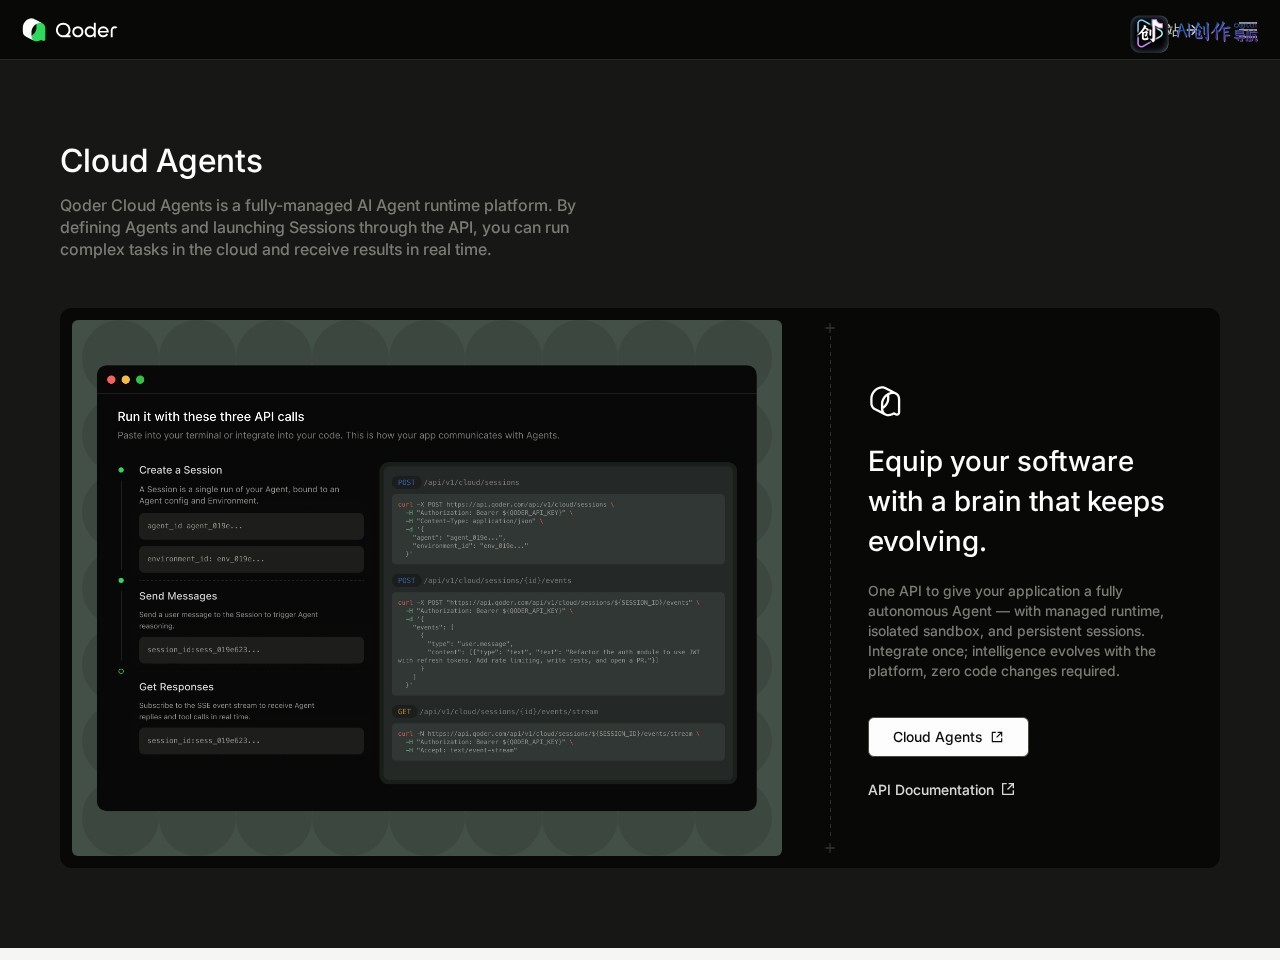Click the "One API to give your application" paragraph

click(1016, 631)
